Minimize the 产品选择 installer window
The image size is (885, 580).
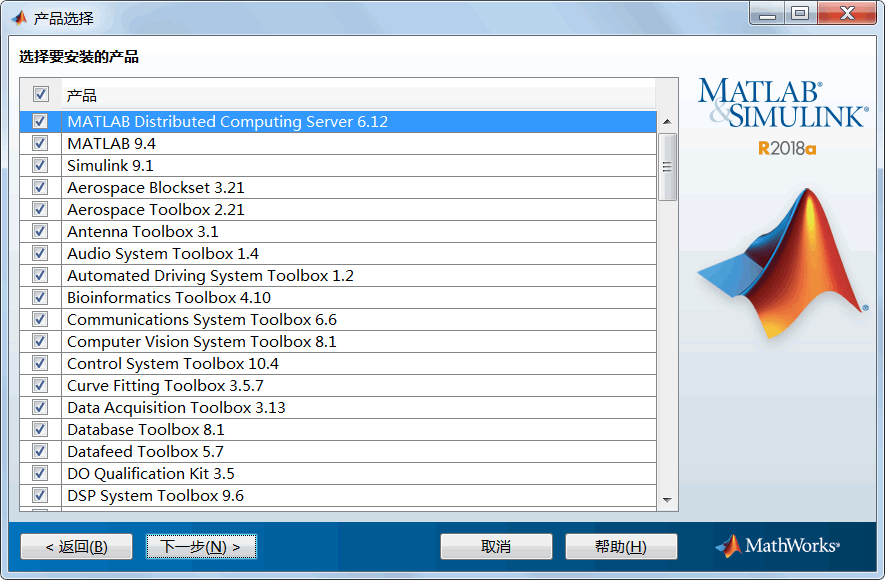[768, 14]
